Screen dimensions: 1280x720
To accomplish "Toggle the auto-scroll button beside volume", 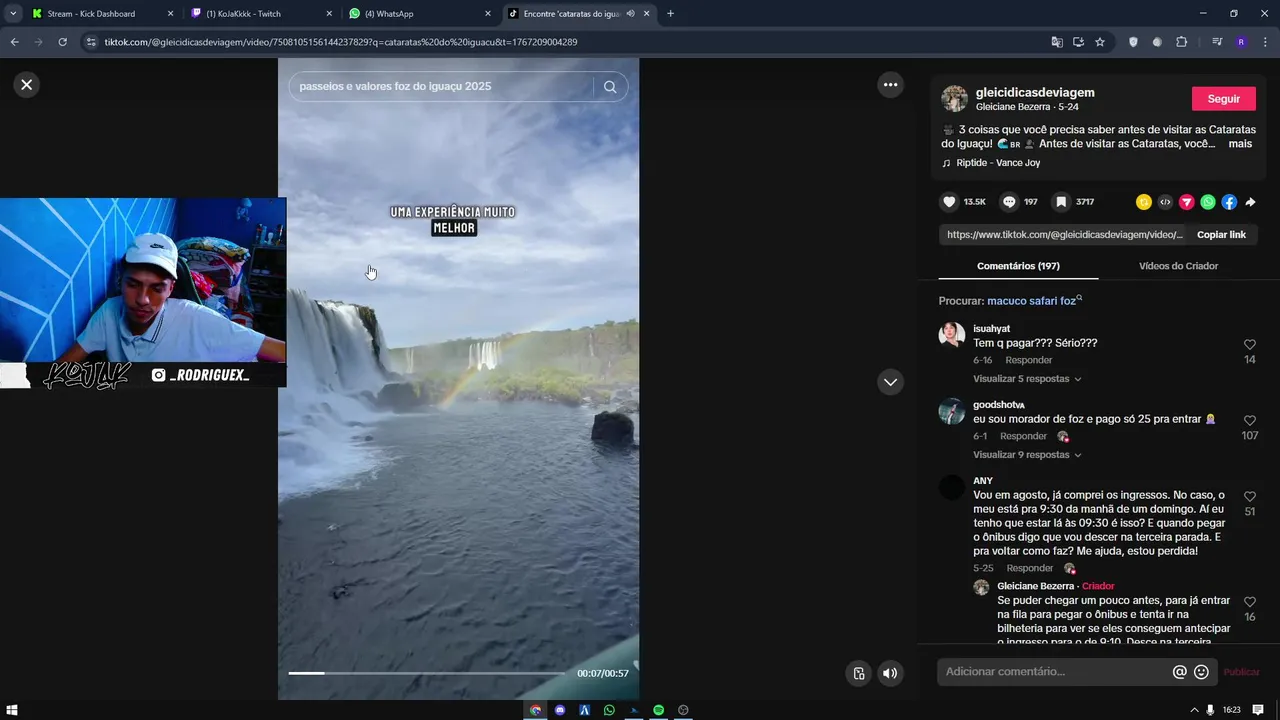I will pyautogui.click(x=858, y=673).
